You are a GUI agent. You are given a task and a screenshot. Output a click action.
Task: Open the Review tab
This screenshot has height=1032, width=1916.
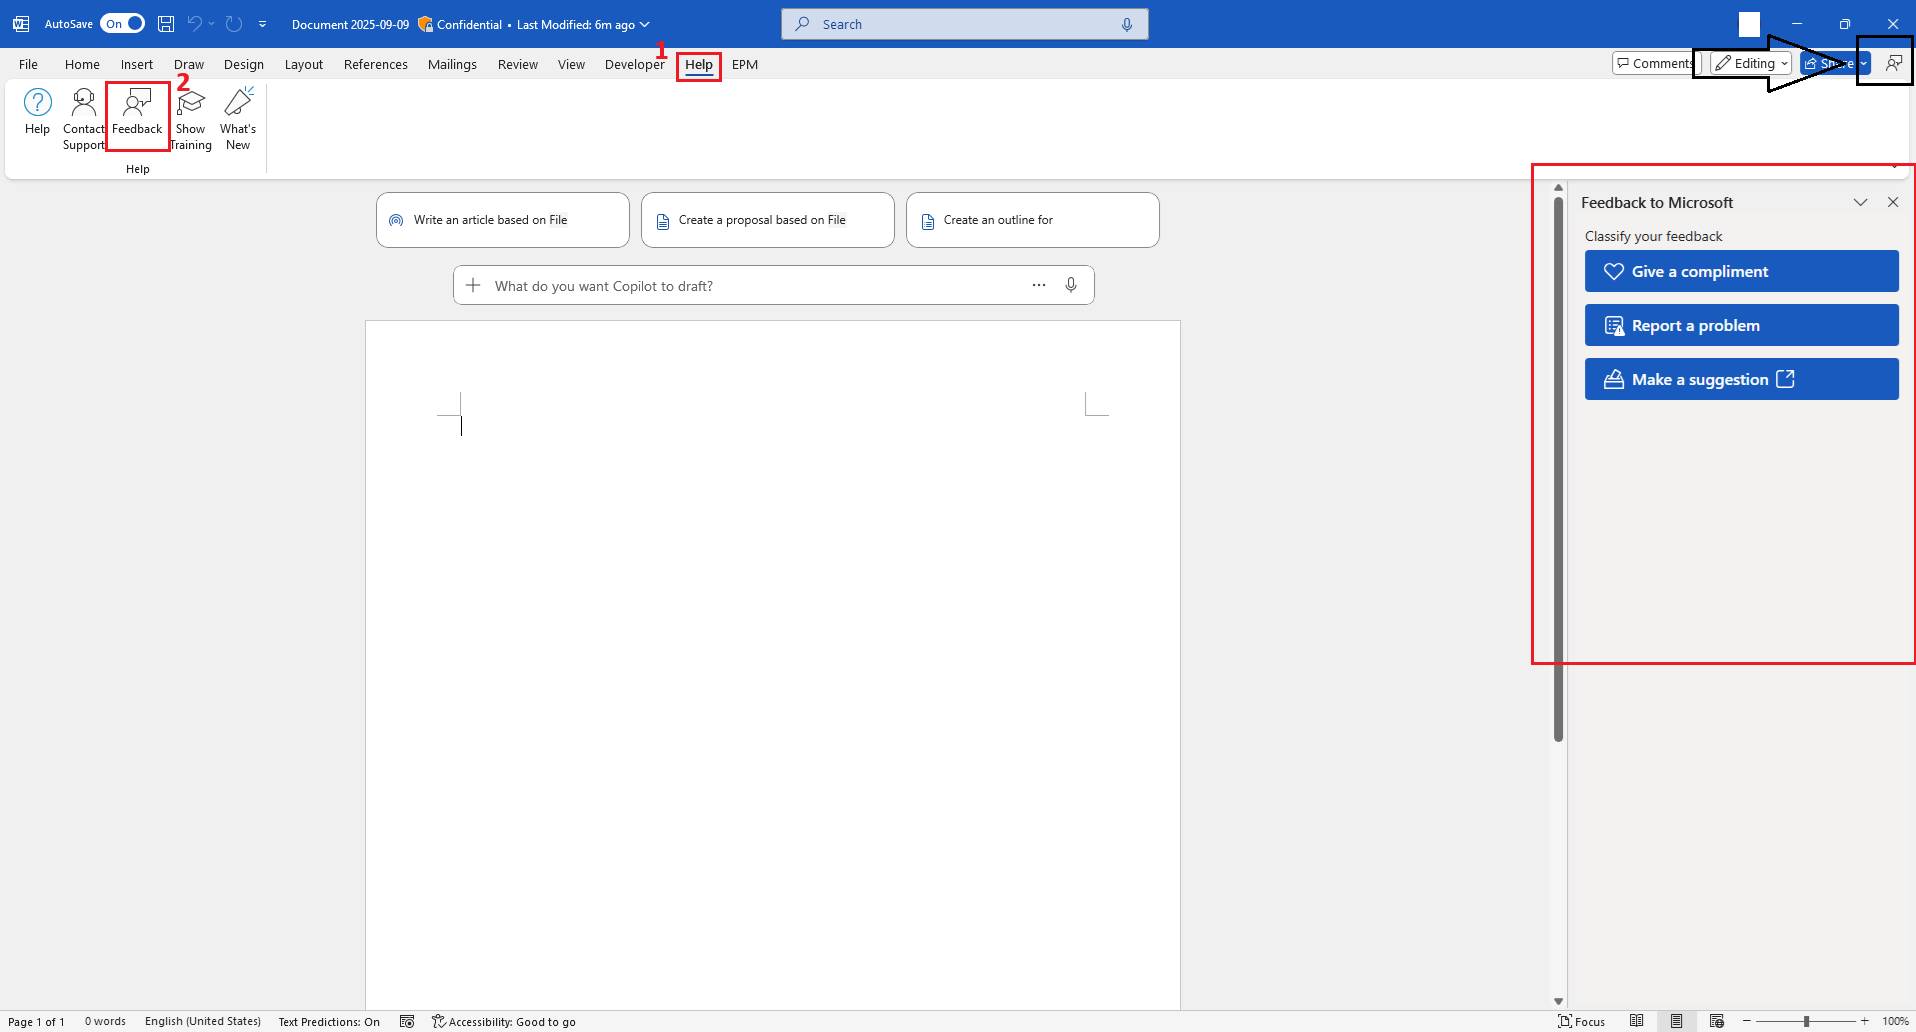pos(518,64)
